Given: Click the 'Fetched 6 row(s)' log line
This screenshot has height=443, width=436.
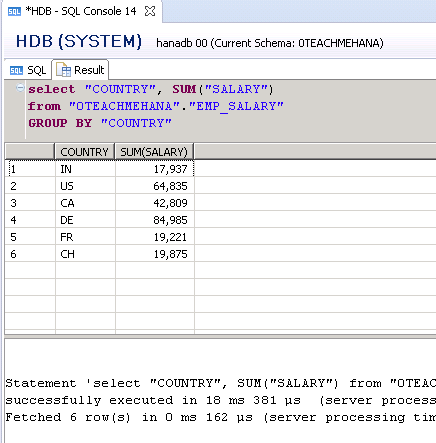Looking at the screenshot, I should (x=220, y=417).
